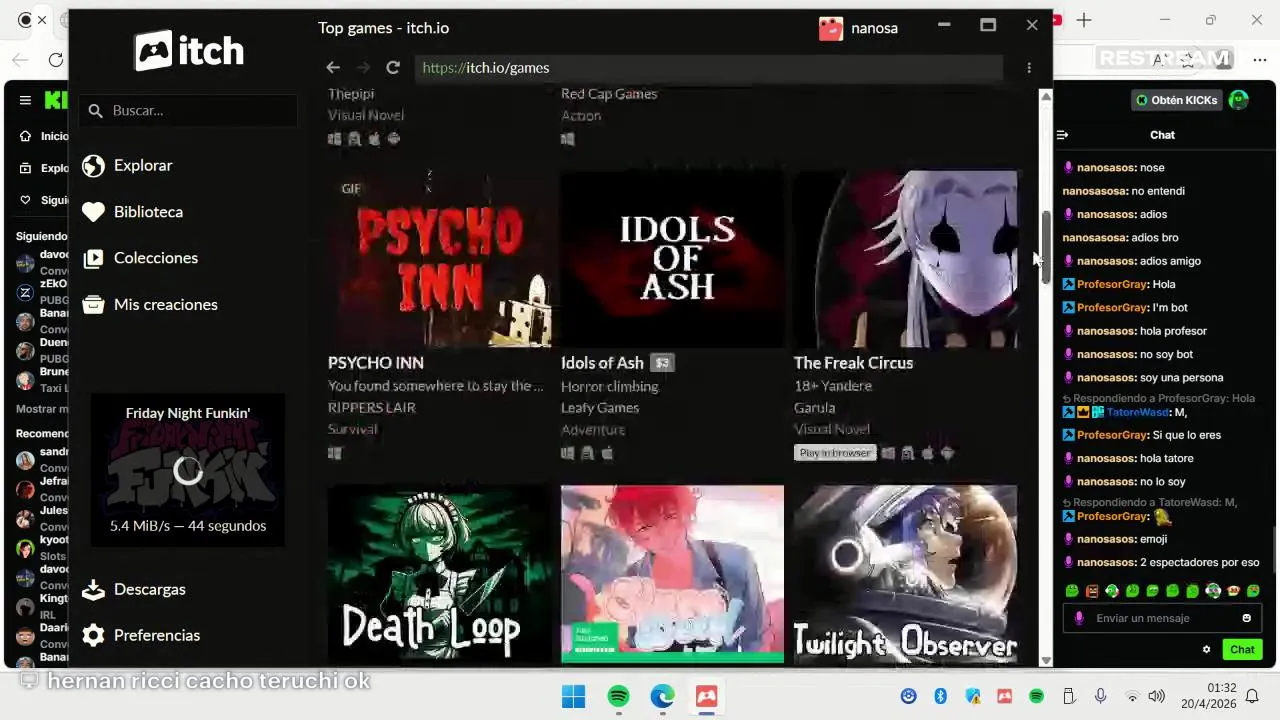Click the Windows platform icon under Idols of Ash
Viewport: 1280px width, 720px height.
tap(568, 453)
